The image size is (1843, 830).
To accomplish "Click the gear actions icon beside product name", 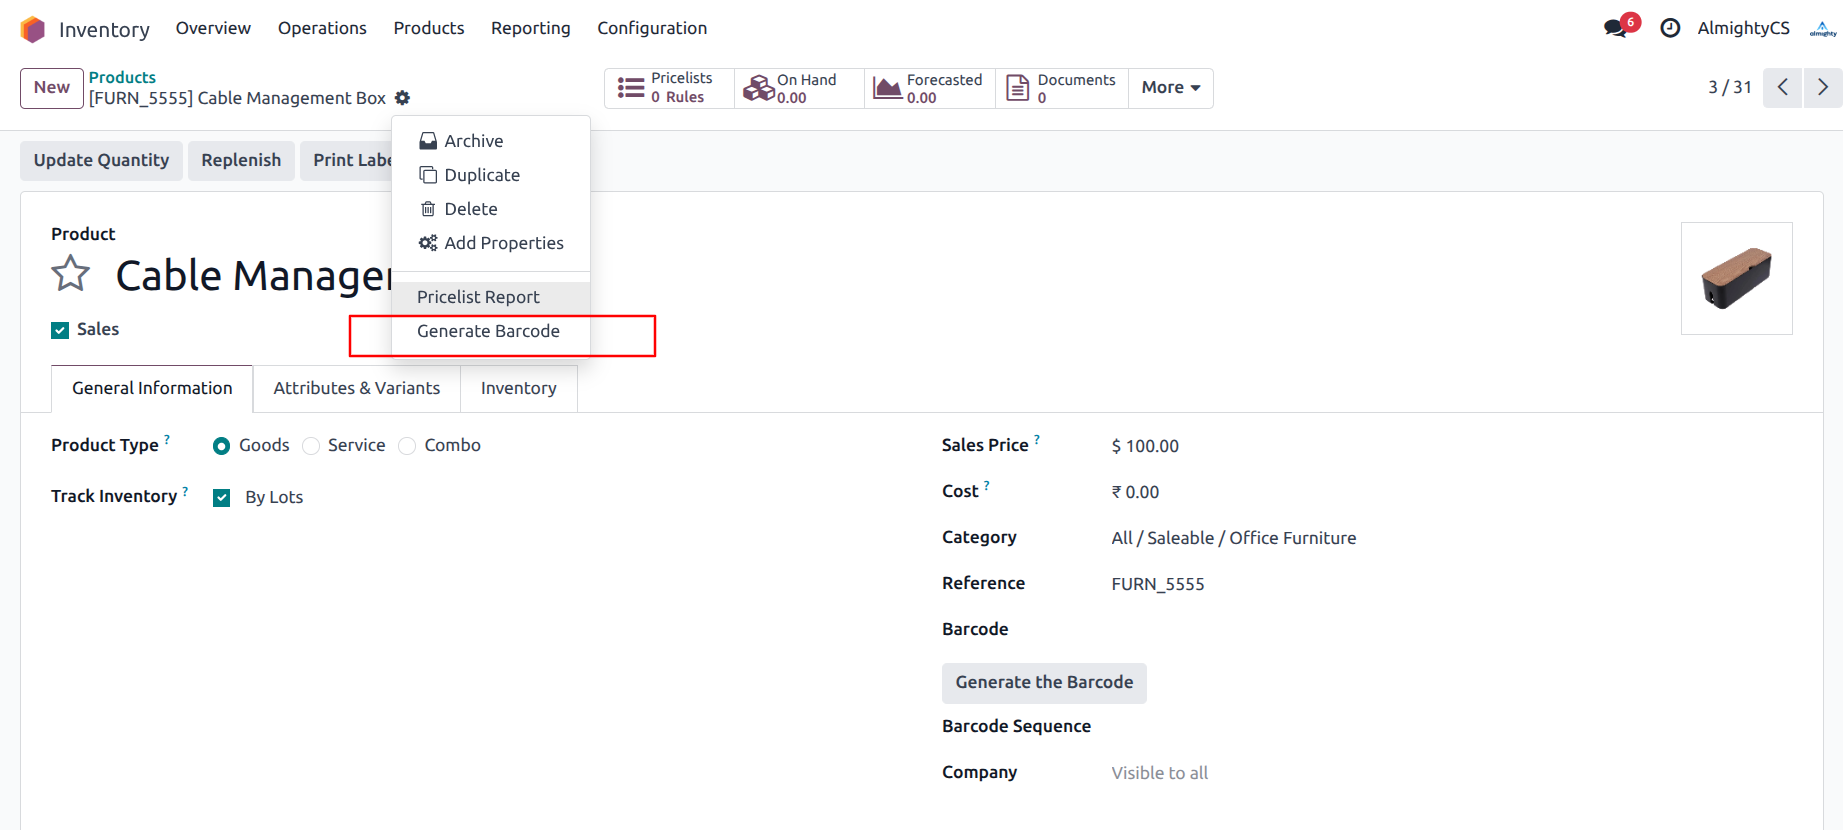I will point(402,98).
